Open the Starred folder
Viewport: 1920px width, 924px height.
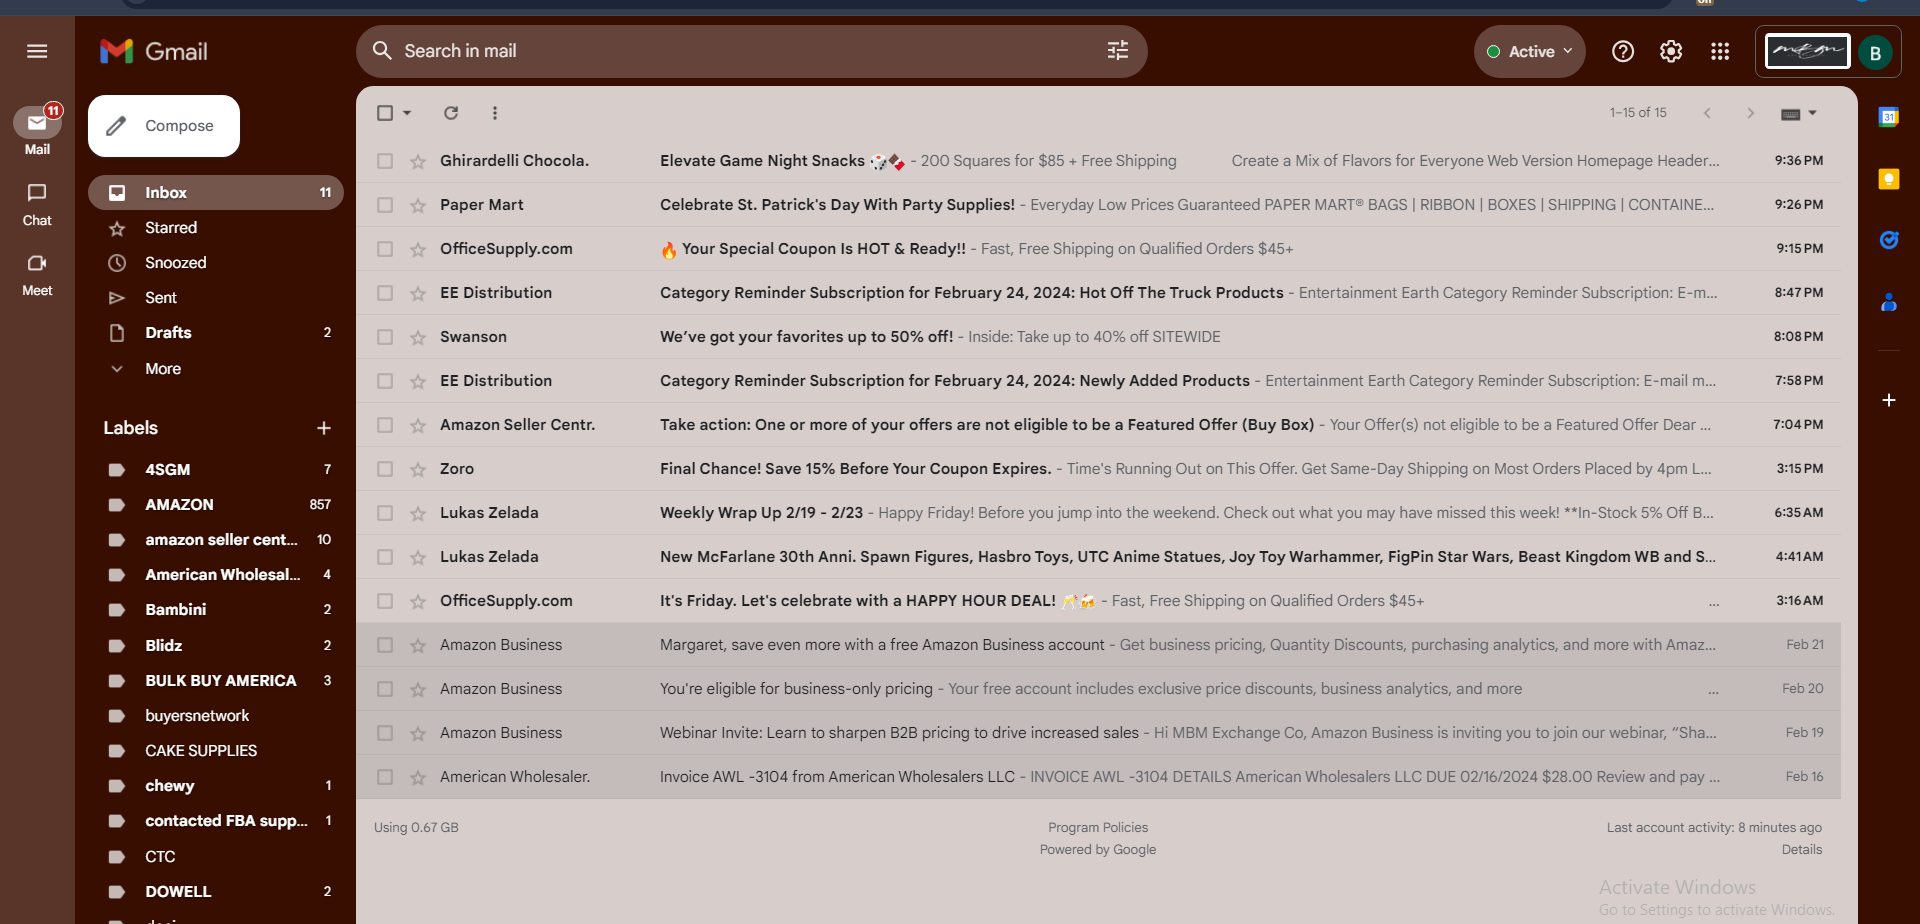(215, 228)
